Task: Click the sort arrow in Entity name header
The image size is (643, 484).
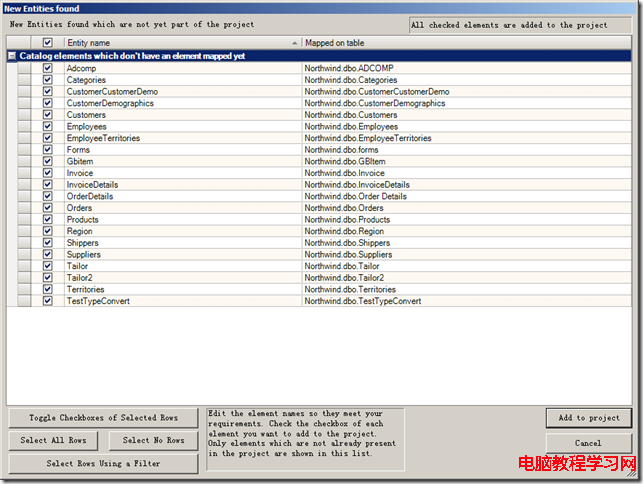Action: pos(294,43)
